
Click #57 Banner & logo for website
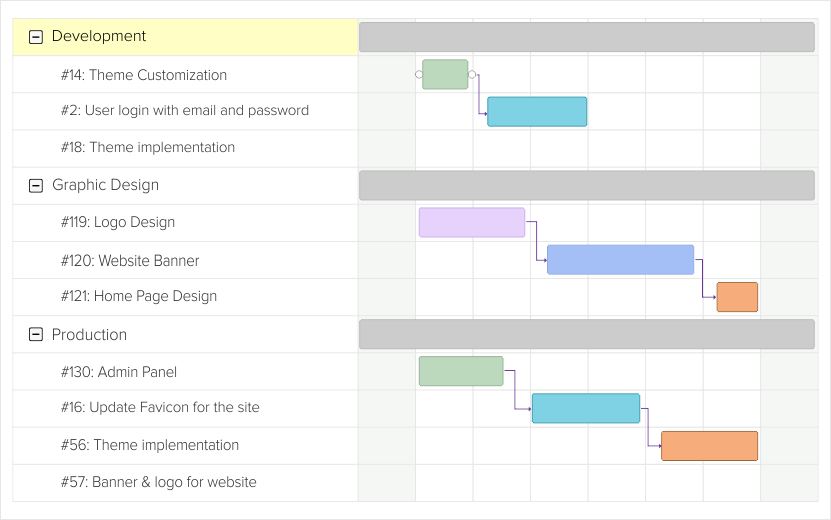[x=158, y=482]
